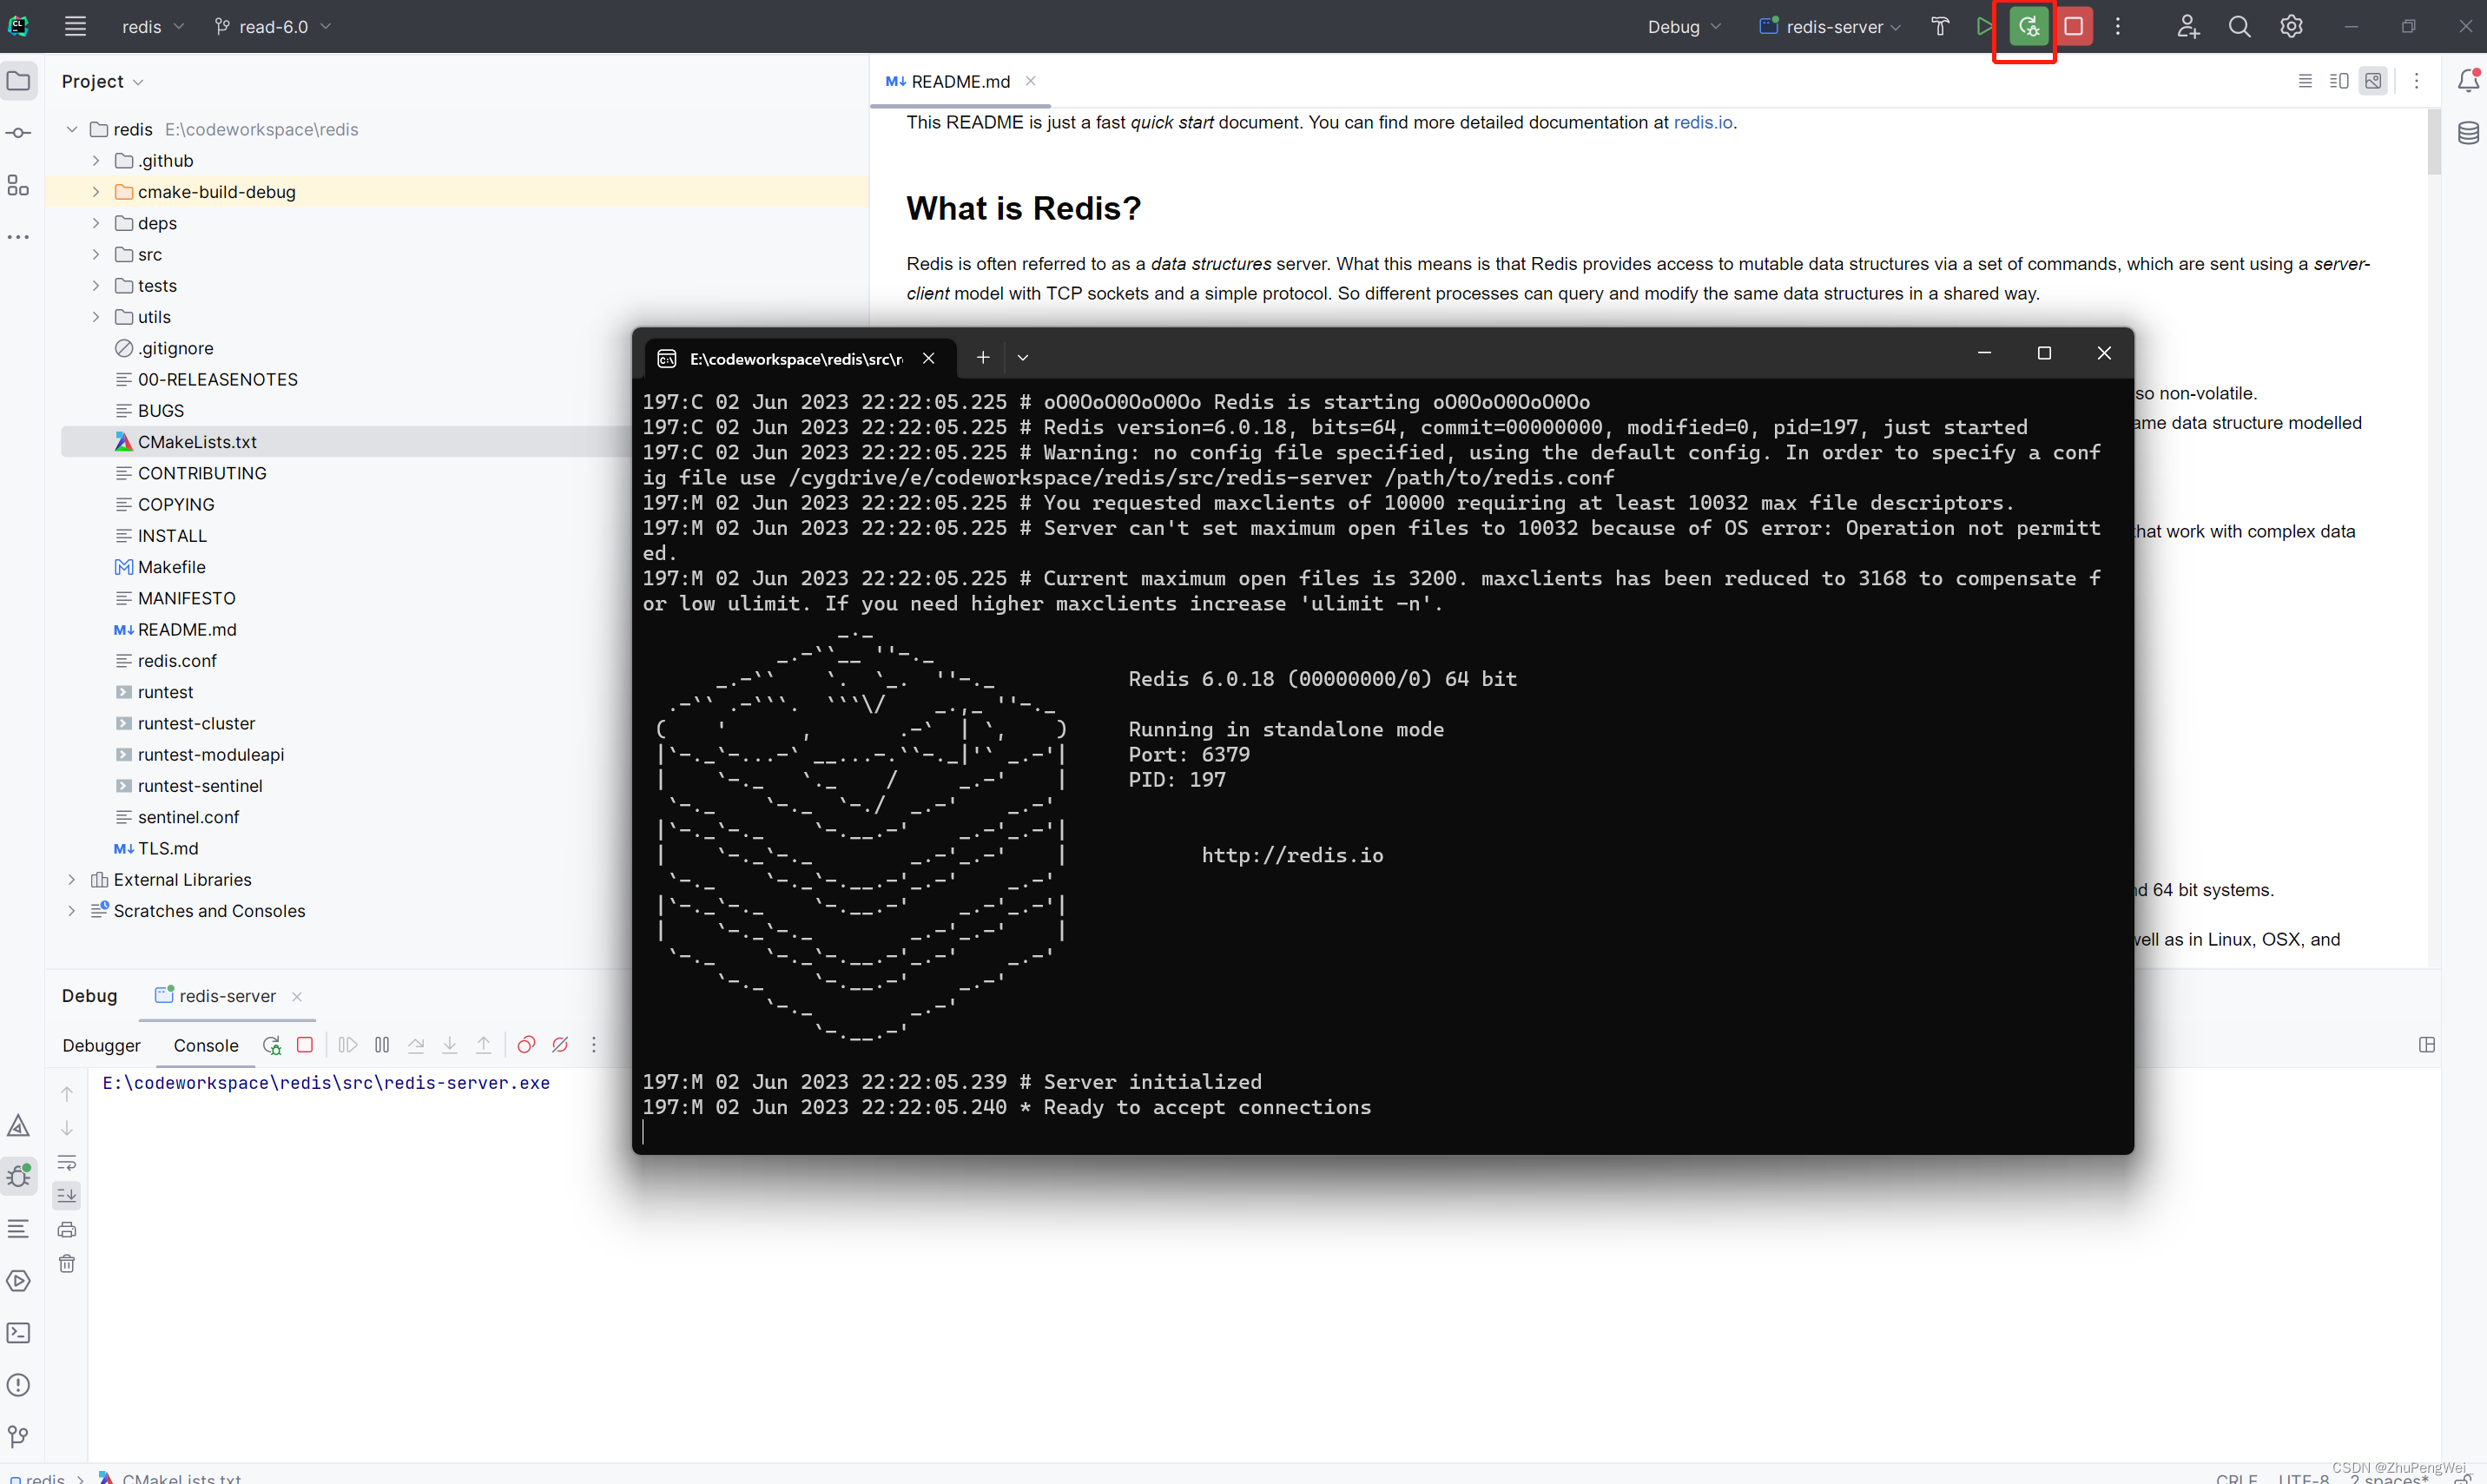This screenshot has height=1484, width=2487.
Task: Open the main hamburger menu
Action: coord(75,26)
